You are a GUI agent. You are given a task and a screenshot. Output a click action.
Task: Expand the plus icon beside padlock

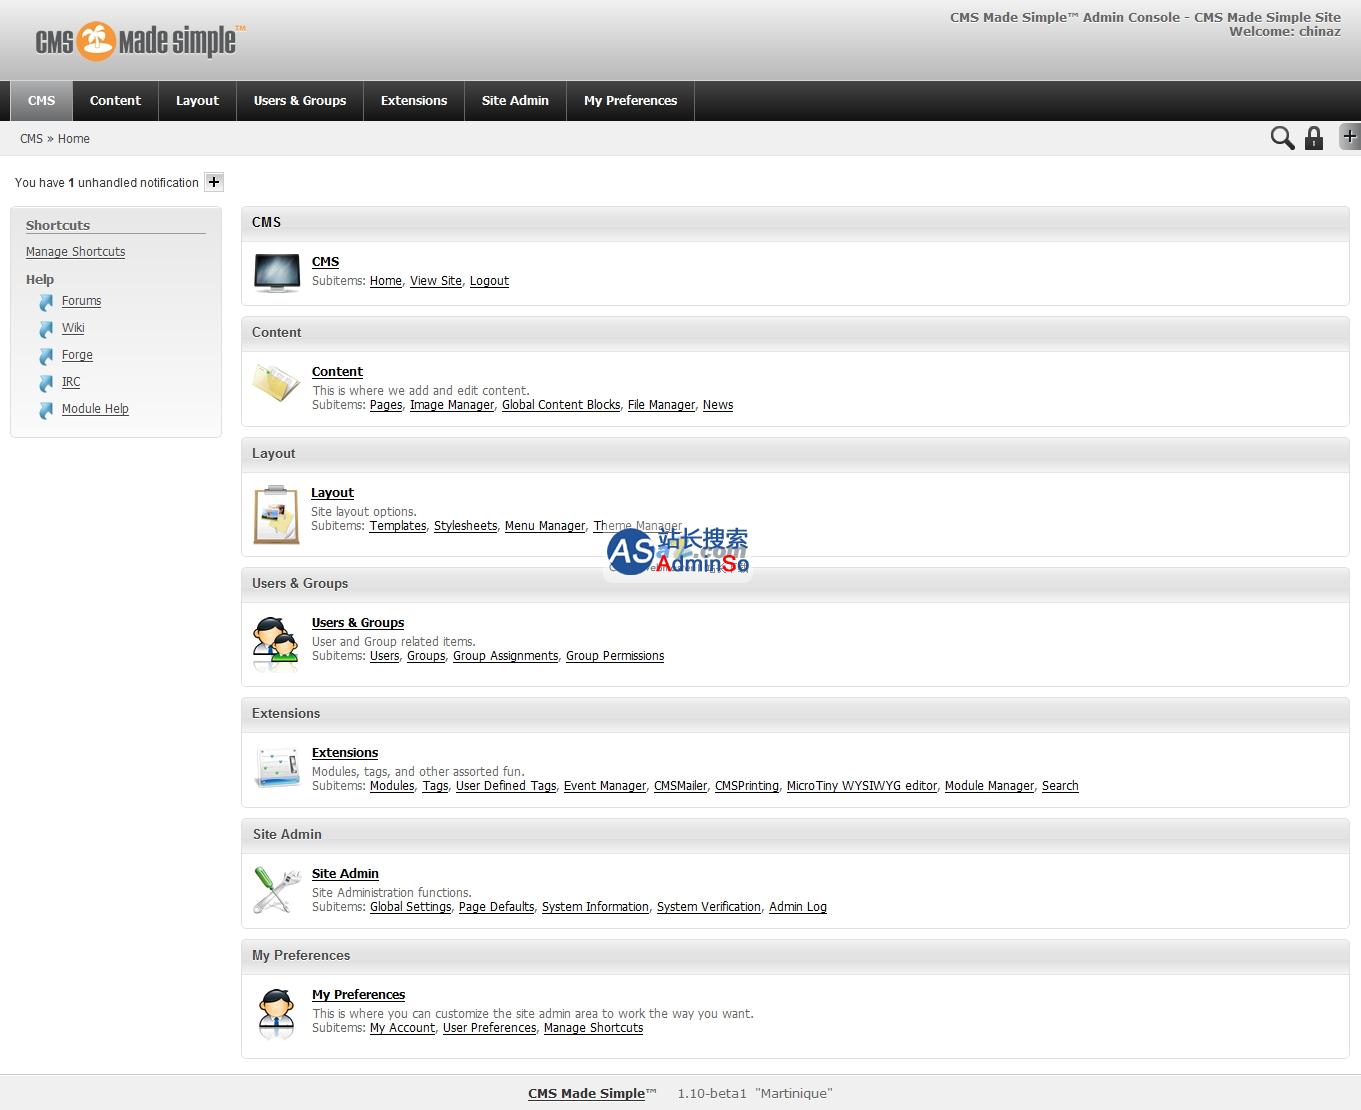click(1350, 136)
